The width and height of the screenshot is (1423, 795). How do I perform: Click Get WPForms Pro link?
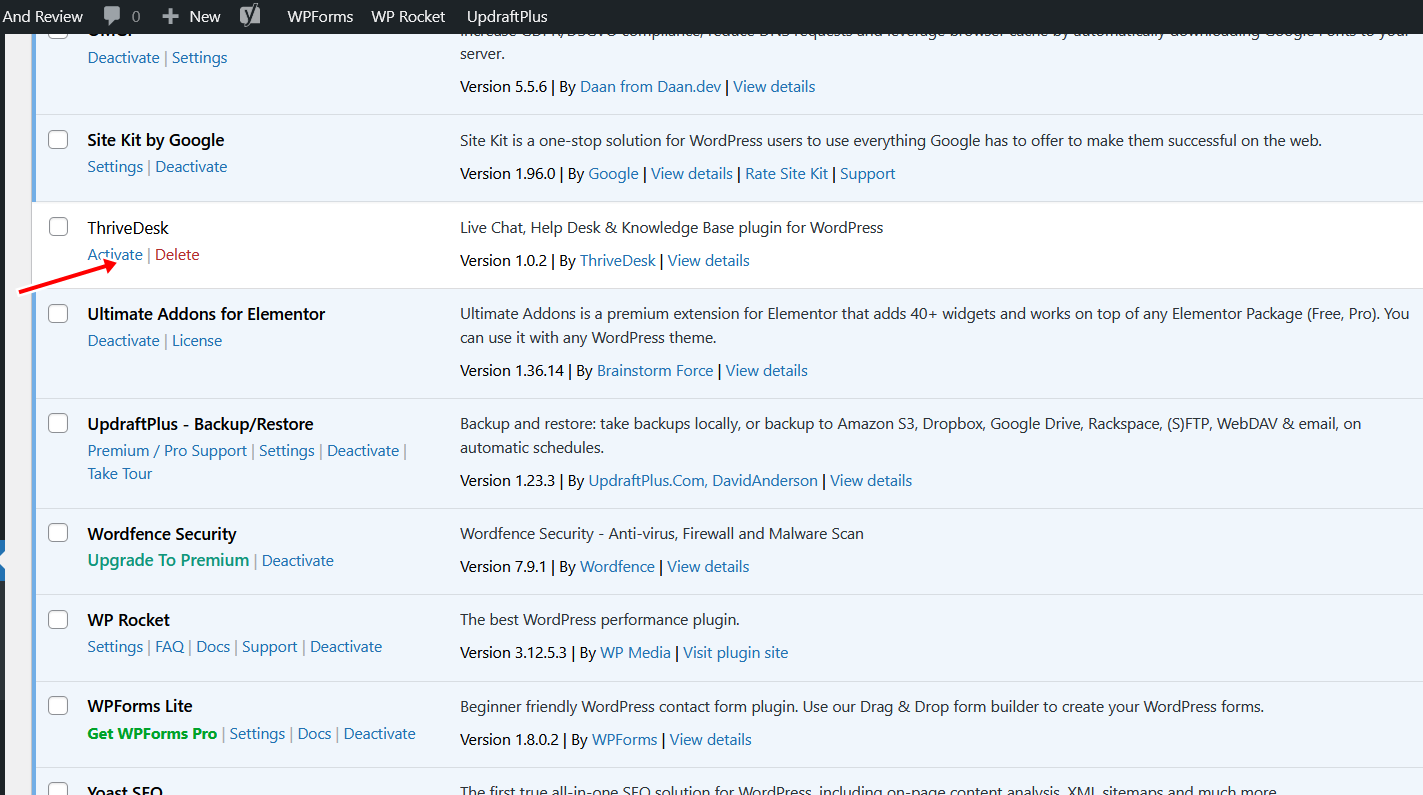152,734
